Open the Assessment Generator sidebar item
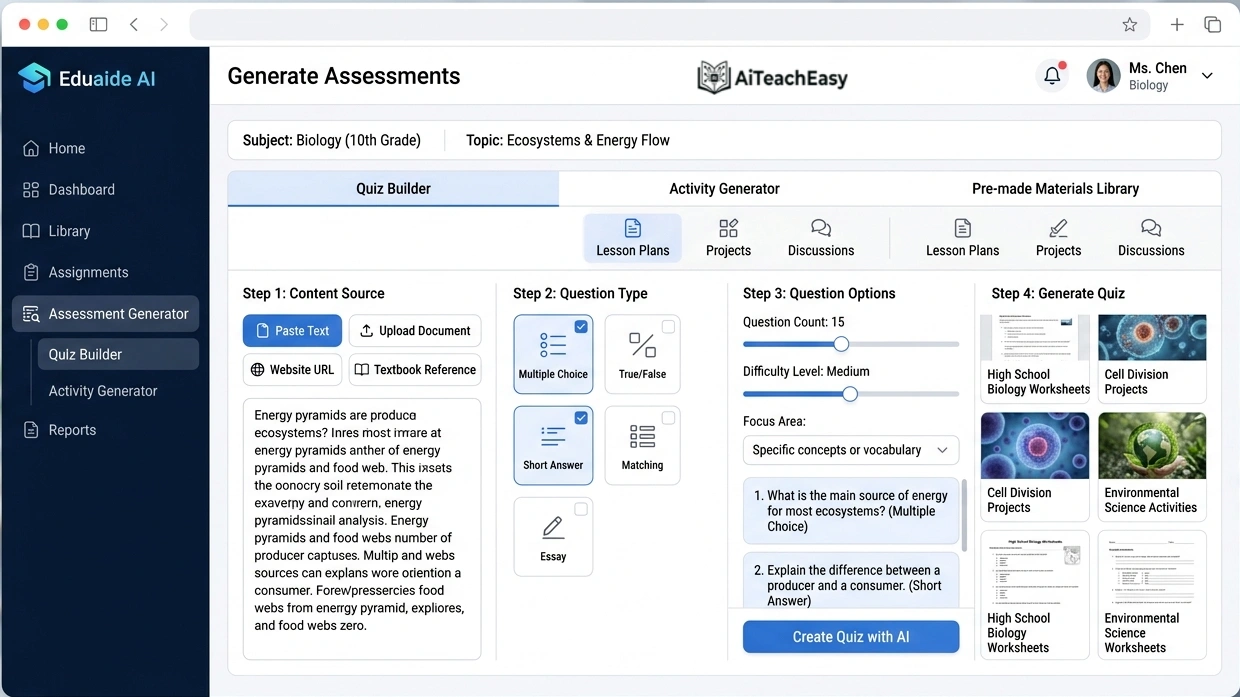Image resolution: width=1240 pixels, height=697 pixels. click(x=104, y=313)
